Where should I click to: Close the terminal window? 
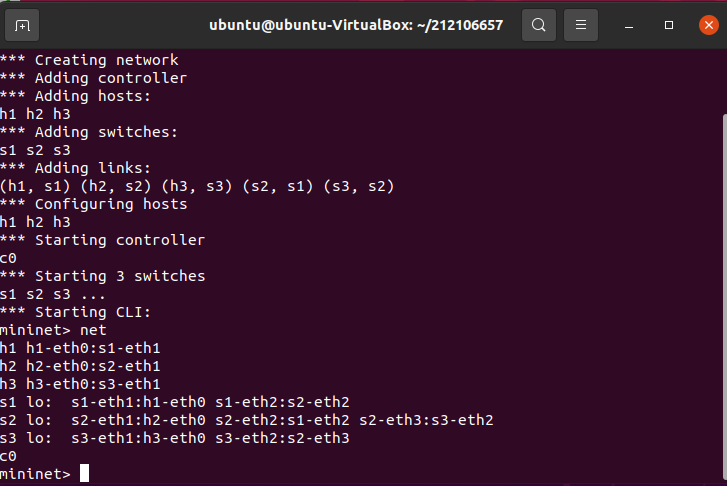[706, 24]
